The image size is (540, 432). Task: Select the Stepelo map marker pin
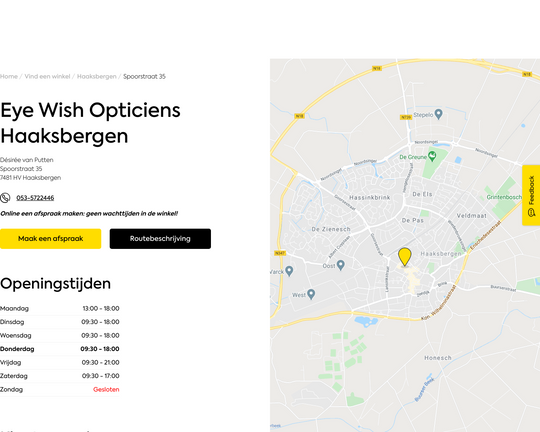click(438, 114)
